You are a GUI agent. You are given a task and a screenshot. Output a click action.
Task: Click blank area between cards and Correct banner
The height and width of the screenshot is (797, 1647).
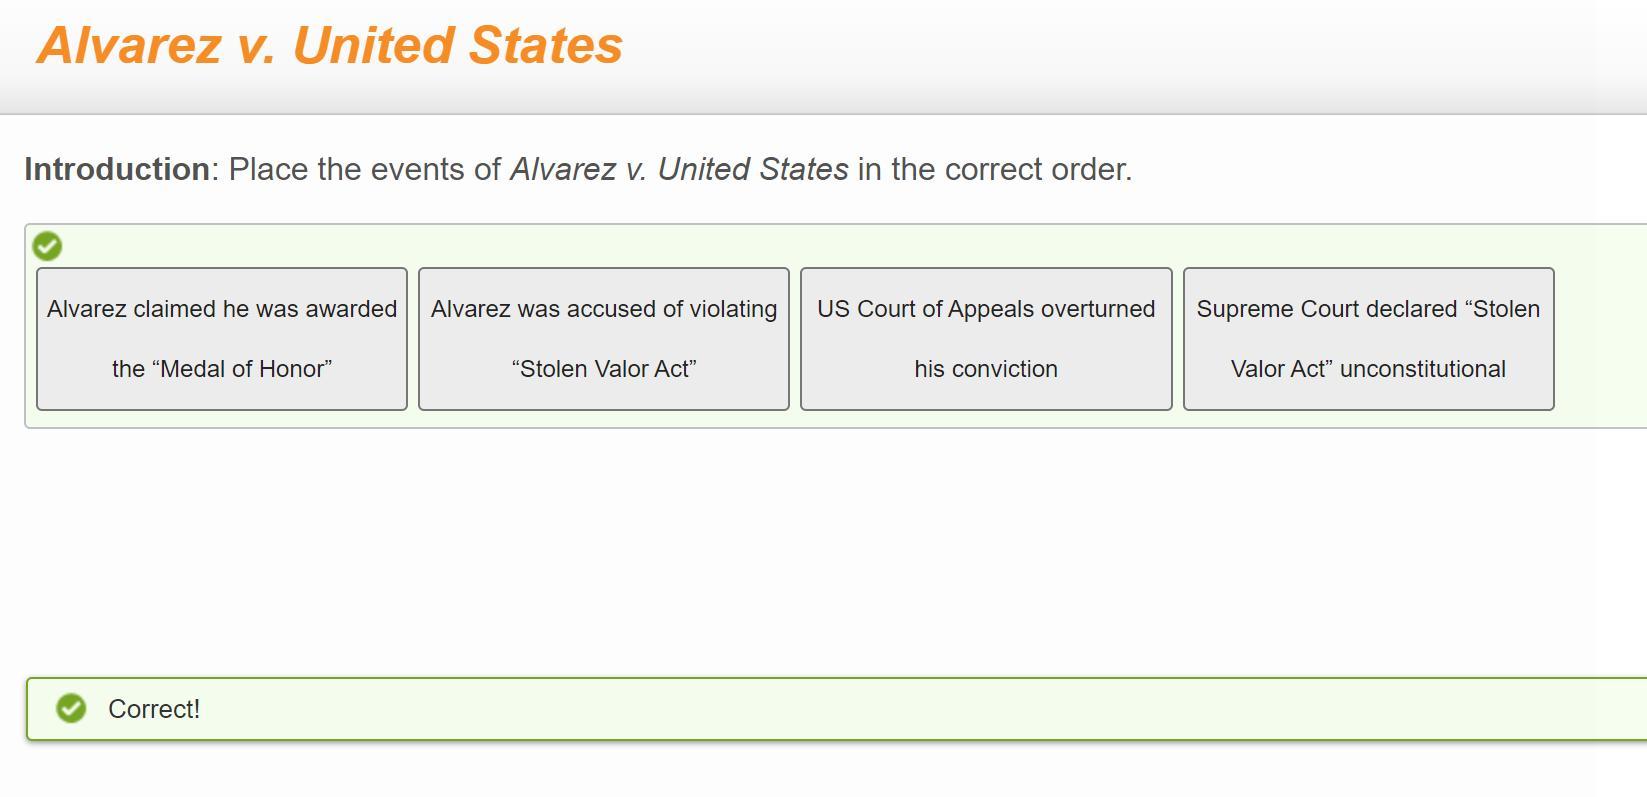800,550
